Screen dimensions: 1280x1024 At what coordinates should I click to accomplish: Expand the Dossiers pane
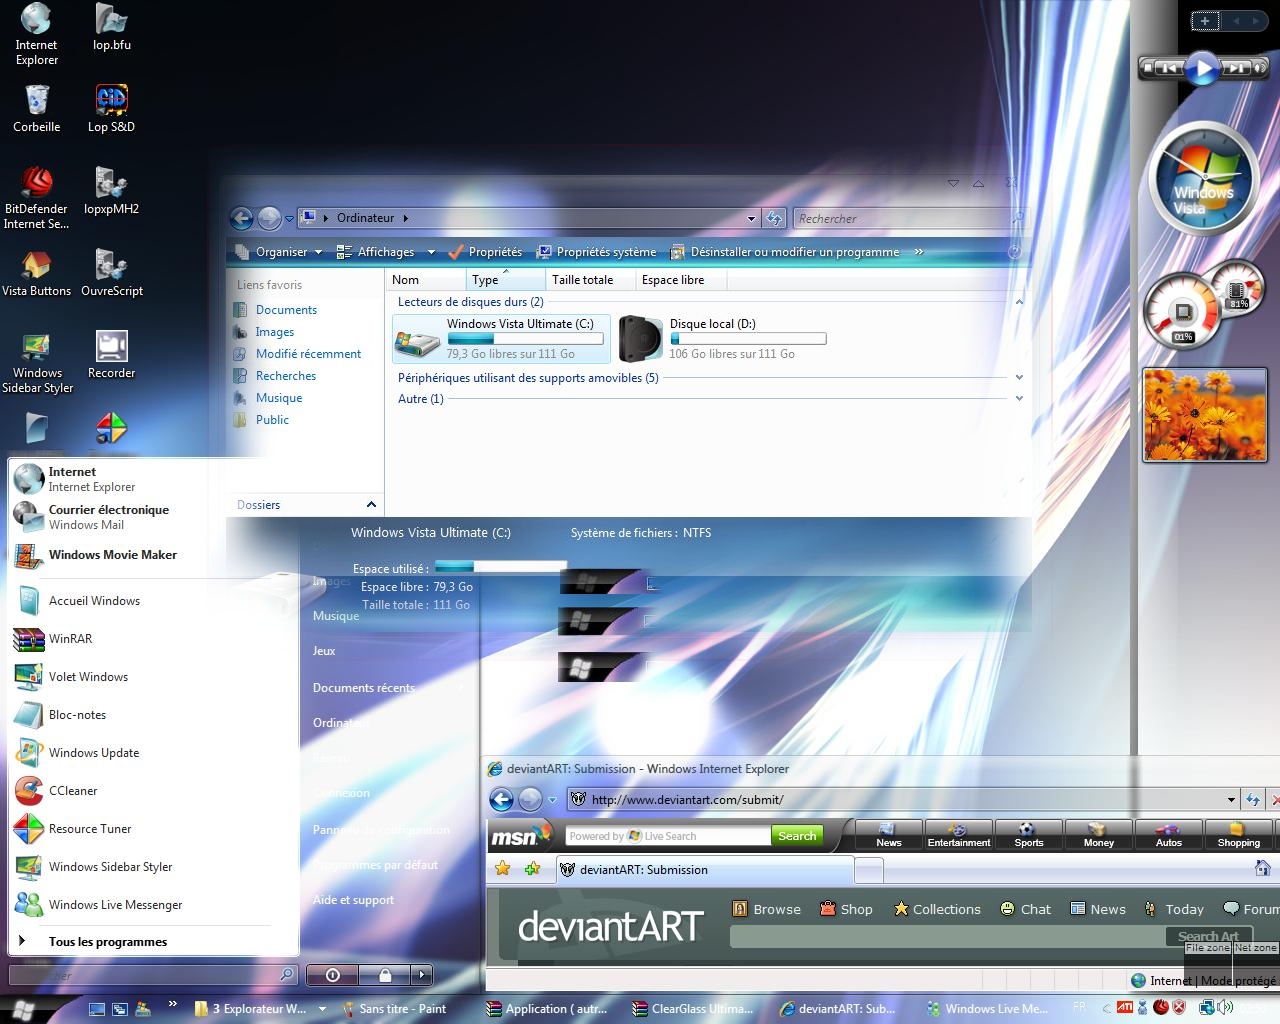click(371, 505)
